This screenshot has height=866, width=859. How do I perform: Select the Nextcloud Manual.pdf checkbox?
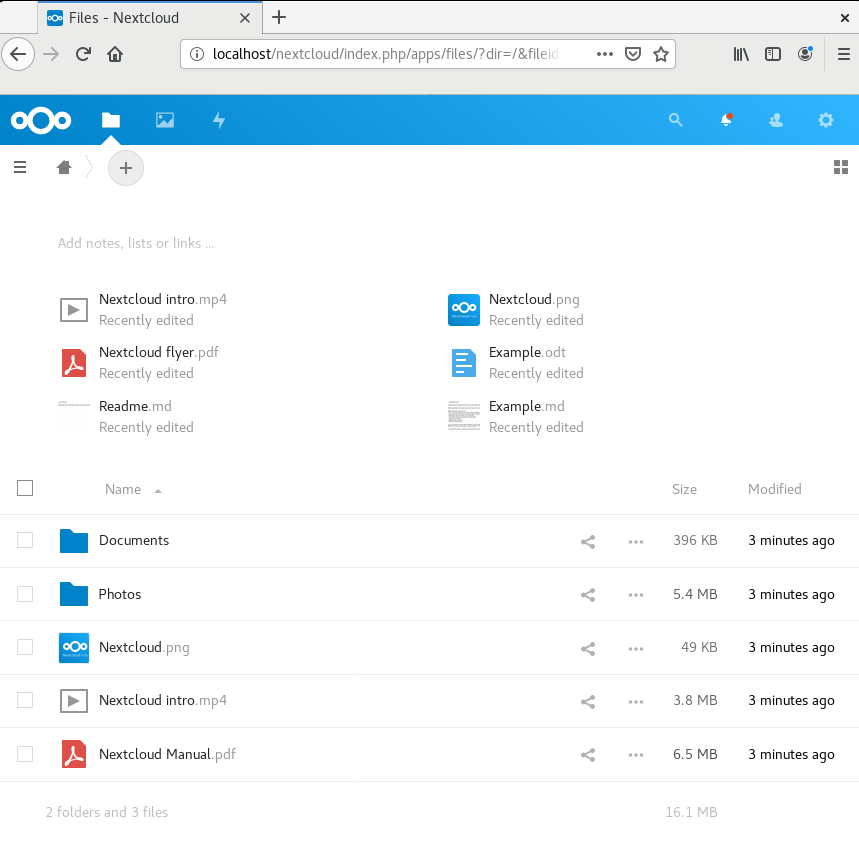tap(25, 754)
